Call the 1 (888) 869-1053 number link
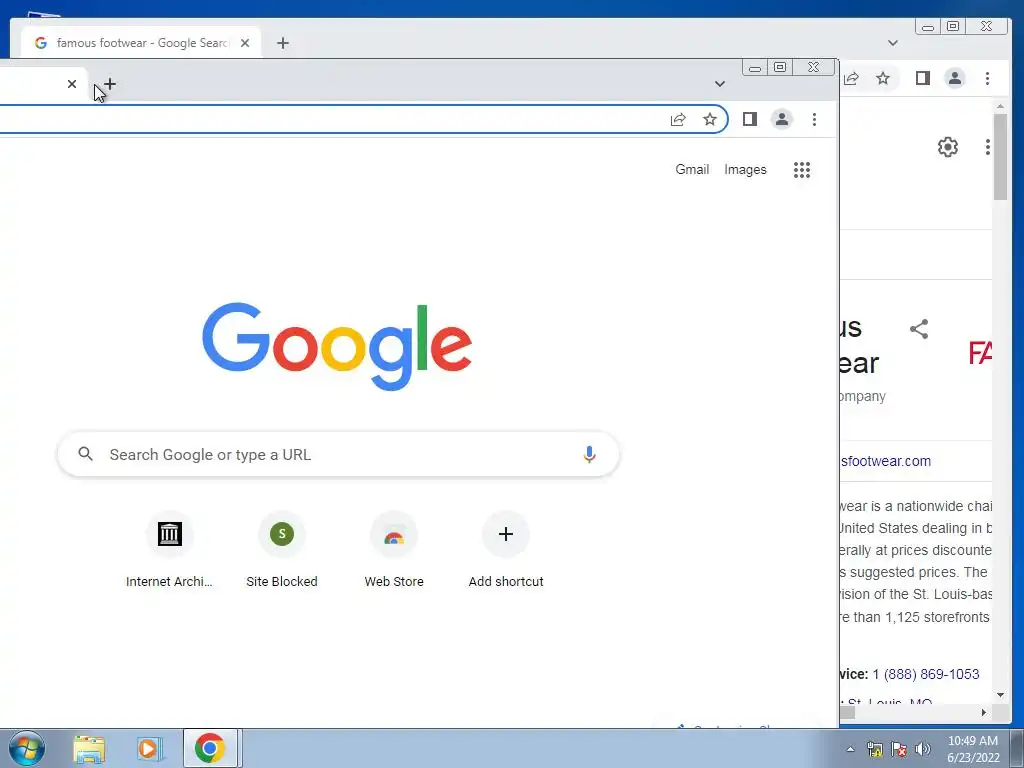The height and width of the screenshot is (768, 1024). (926, 674)
